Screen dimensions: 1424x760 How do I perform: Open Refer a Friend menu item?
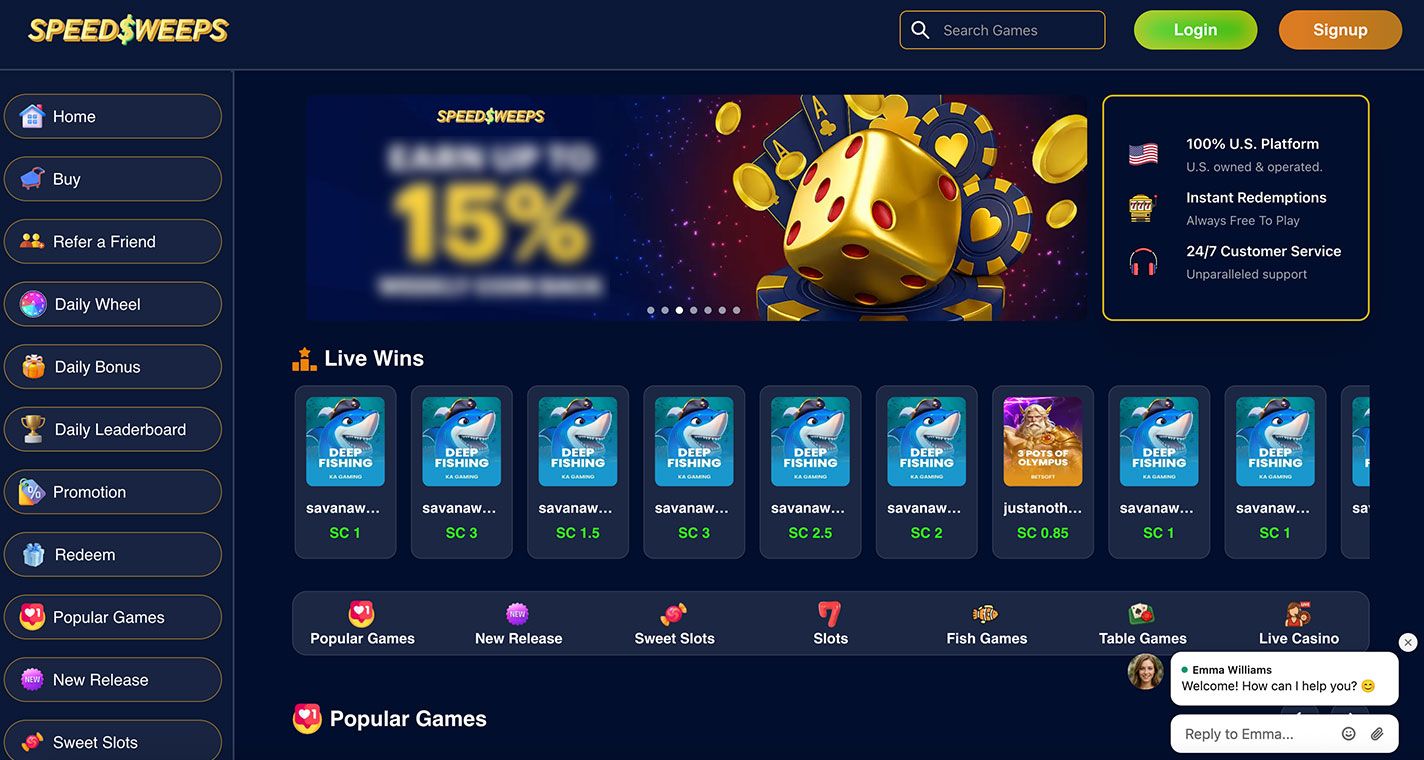113,242
